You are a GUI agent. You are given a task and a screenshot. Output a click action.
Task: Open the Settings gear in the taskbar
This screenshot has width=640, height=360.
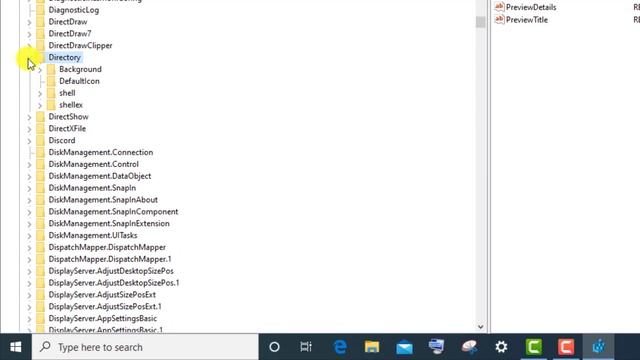tap(501, 347)
